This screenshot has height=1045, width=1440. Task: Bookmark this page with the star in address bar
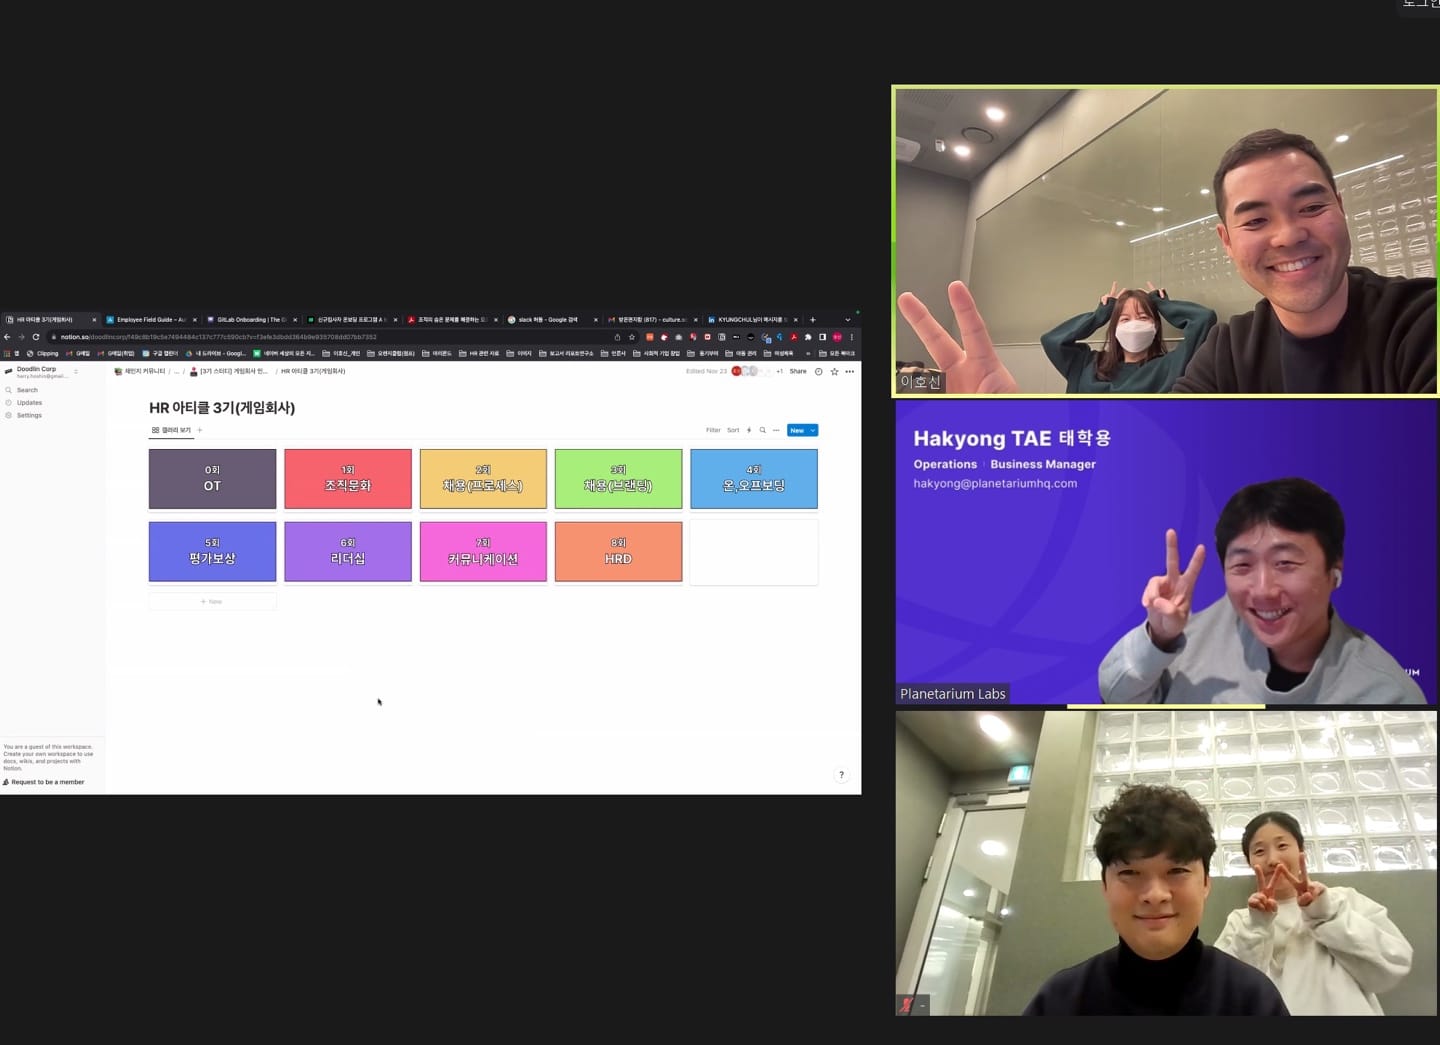click(631, 337)
